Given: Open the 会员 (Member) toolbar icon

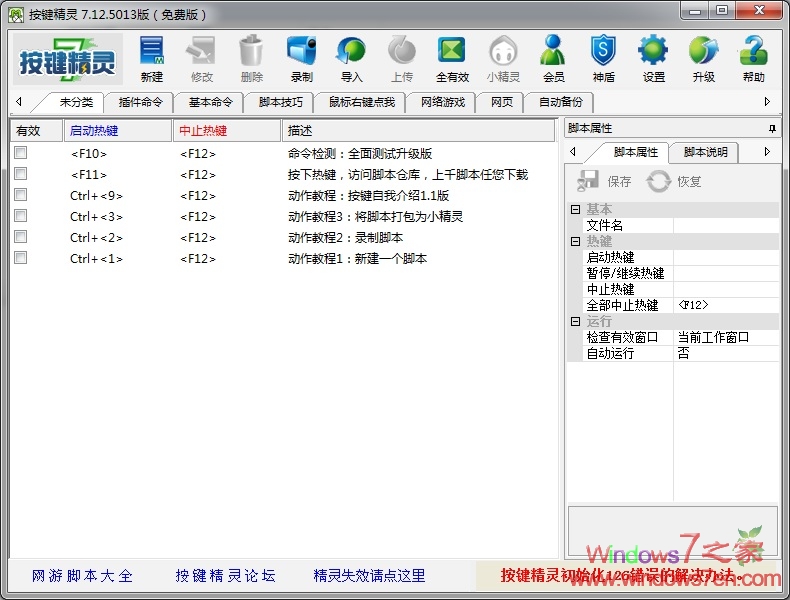Looking at the screenshot, I should tap(553, 59).
